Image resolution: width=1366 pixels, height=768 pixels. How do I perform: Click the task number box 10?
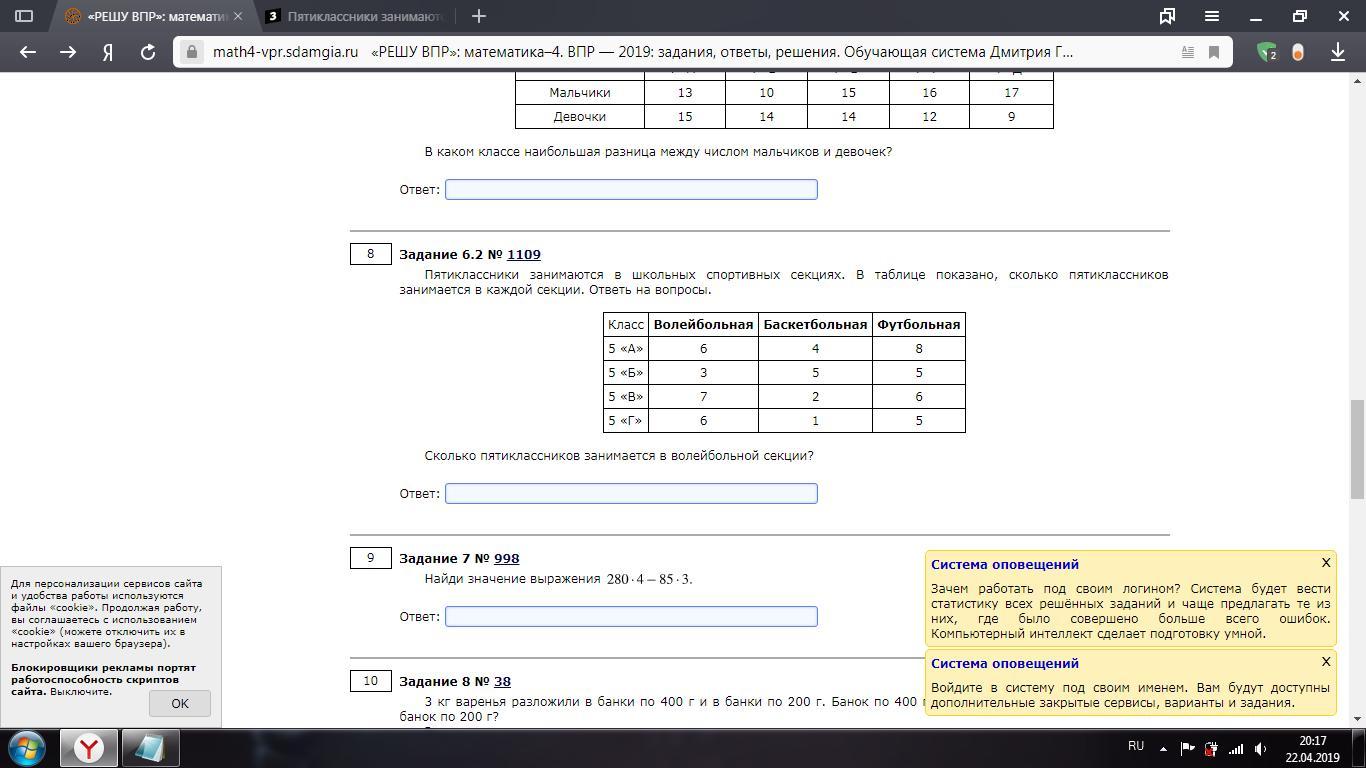click(x=370, y=681)
